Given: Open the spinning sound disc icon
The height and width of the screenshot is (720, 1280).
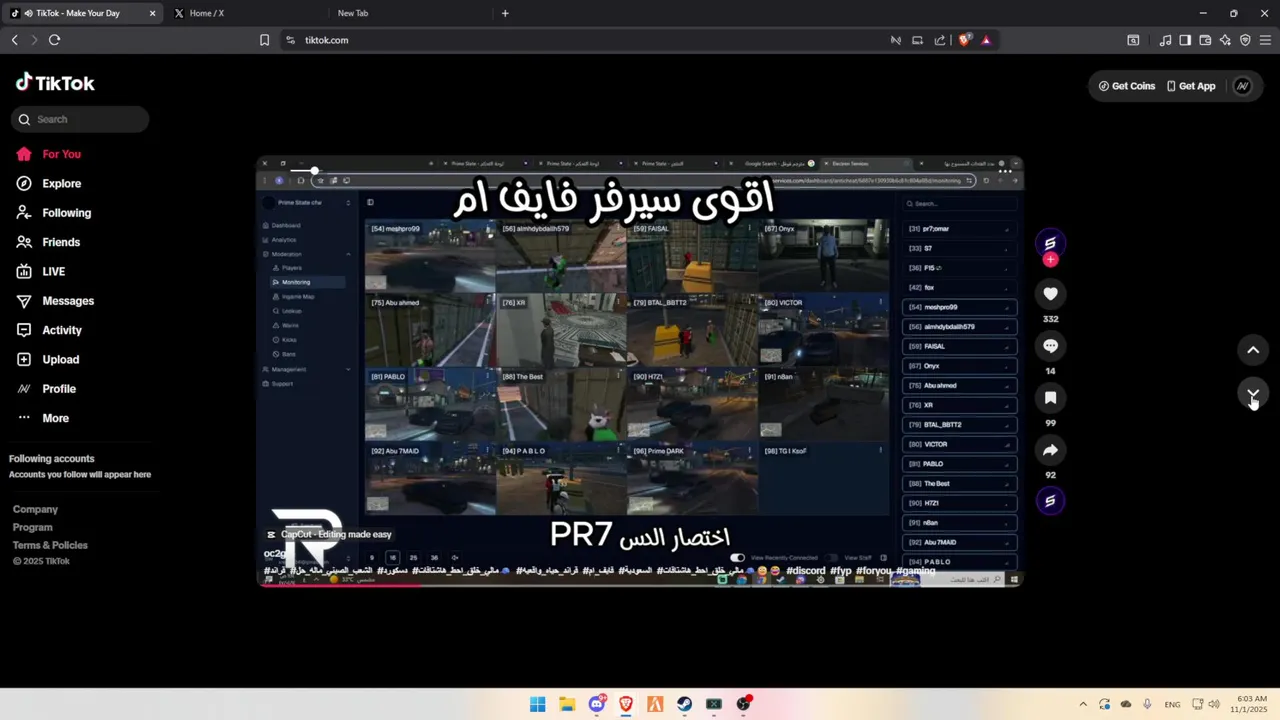Looking at the screenshot, I should [1050, 501].
